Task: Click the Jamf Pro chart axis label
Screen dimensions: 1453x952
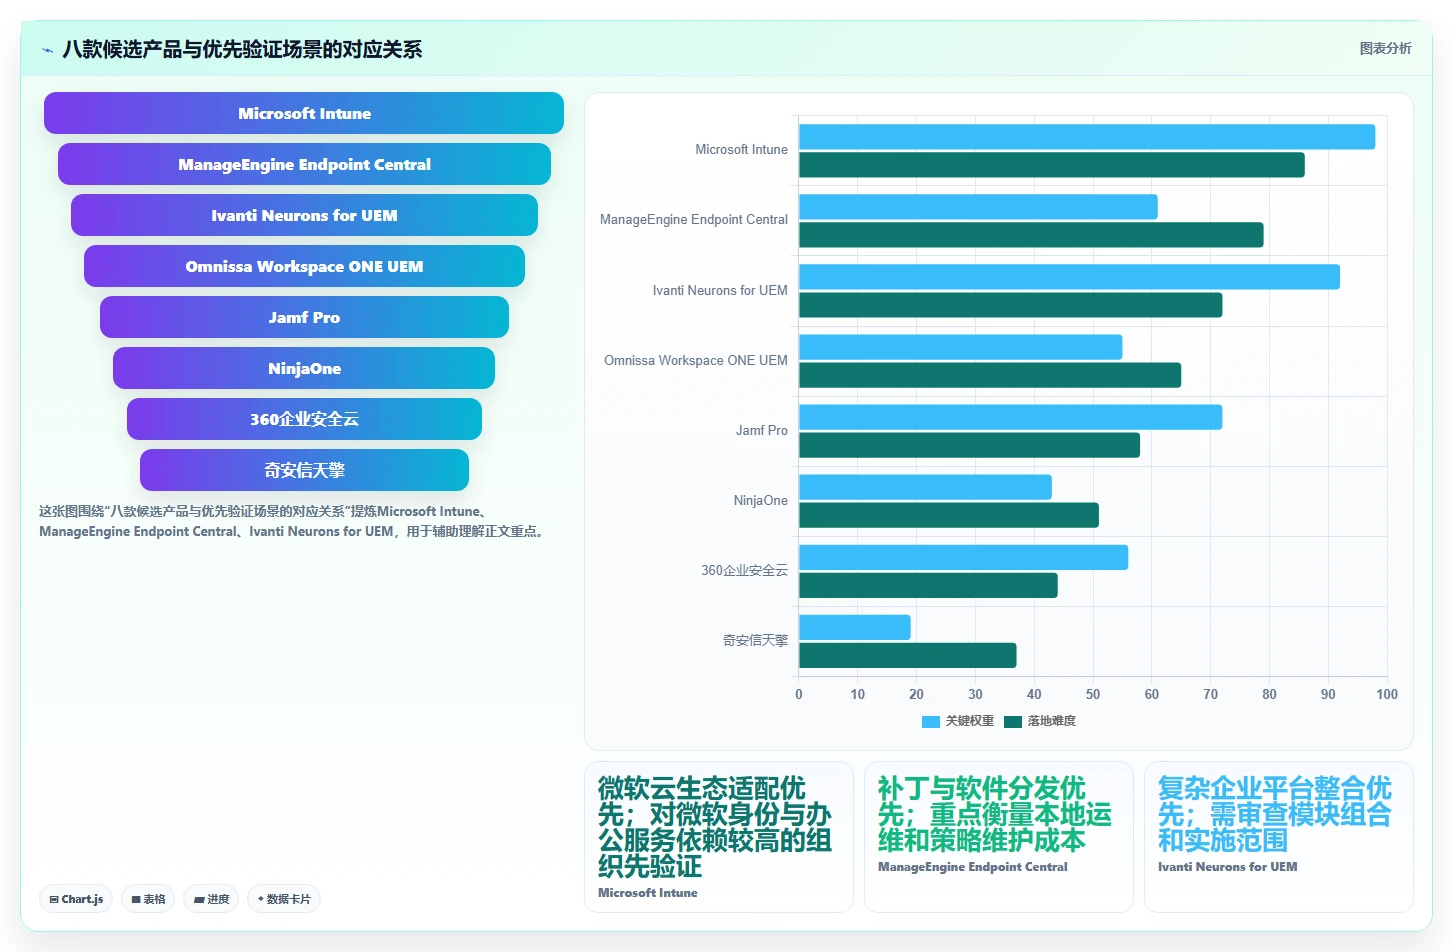Action: [761, 431]
